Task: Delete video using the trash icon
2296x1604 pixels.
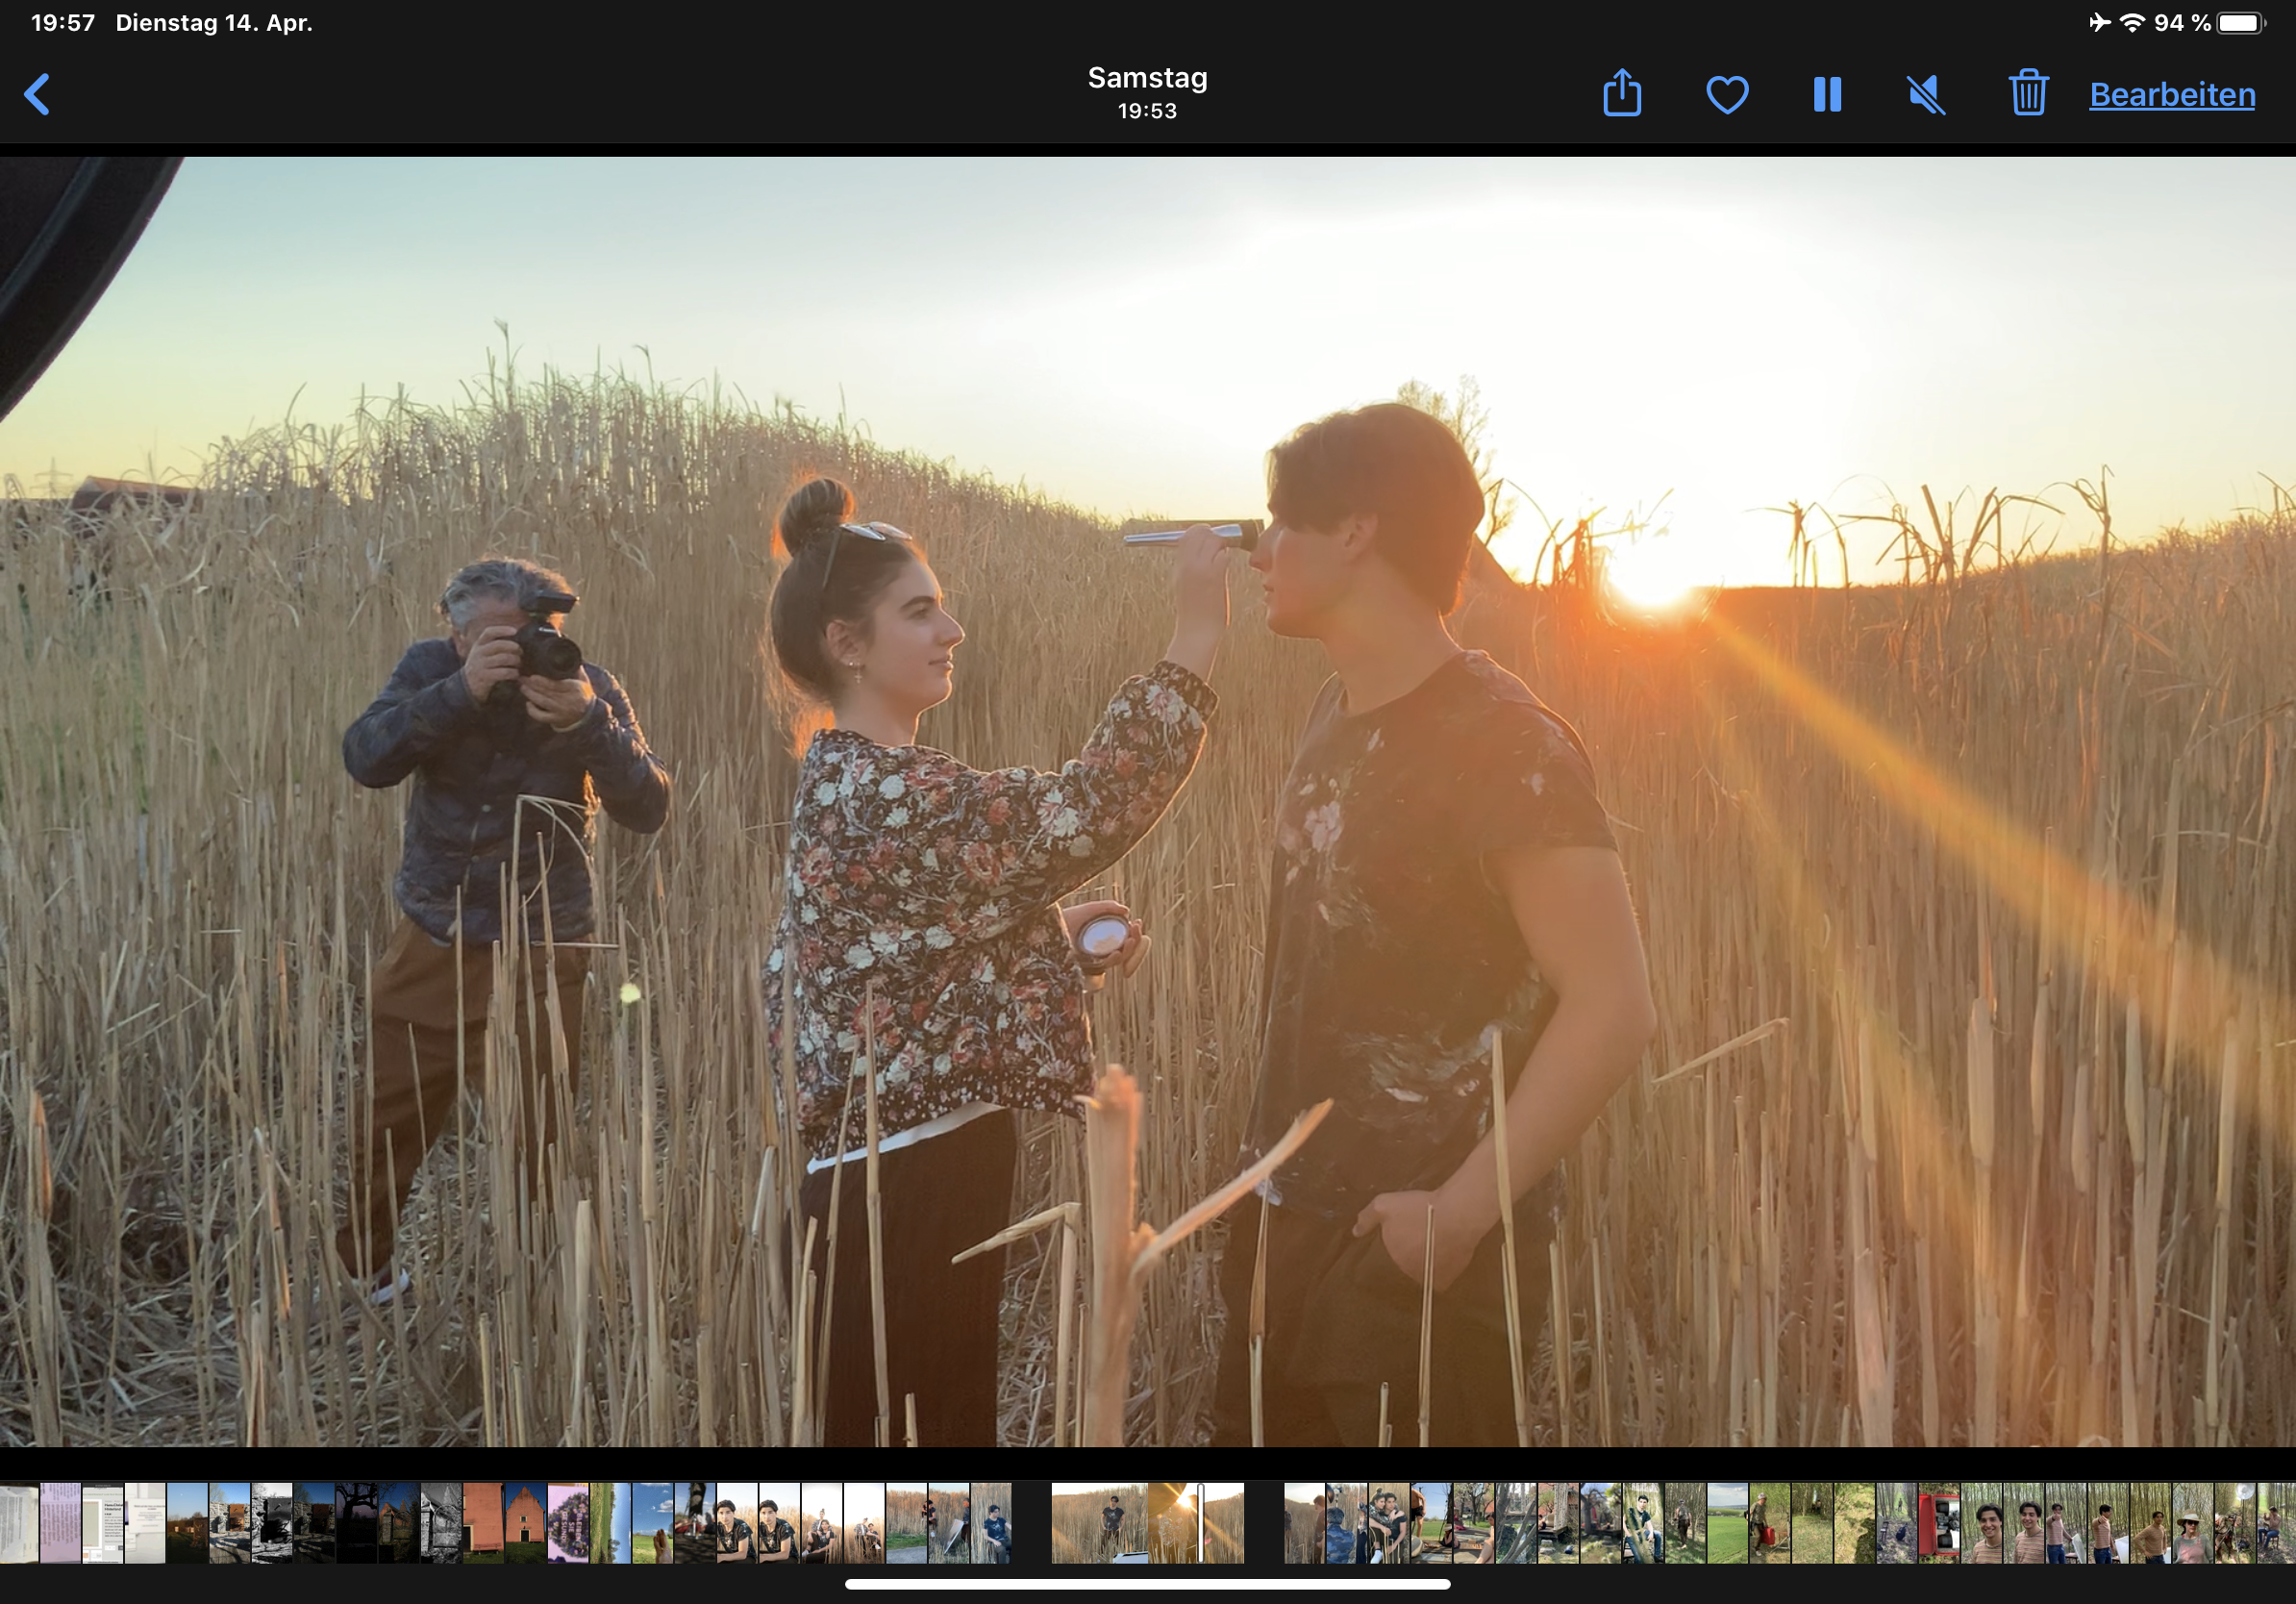Action: click(x=2028, y=93)
